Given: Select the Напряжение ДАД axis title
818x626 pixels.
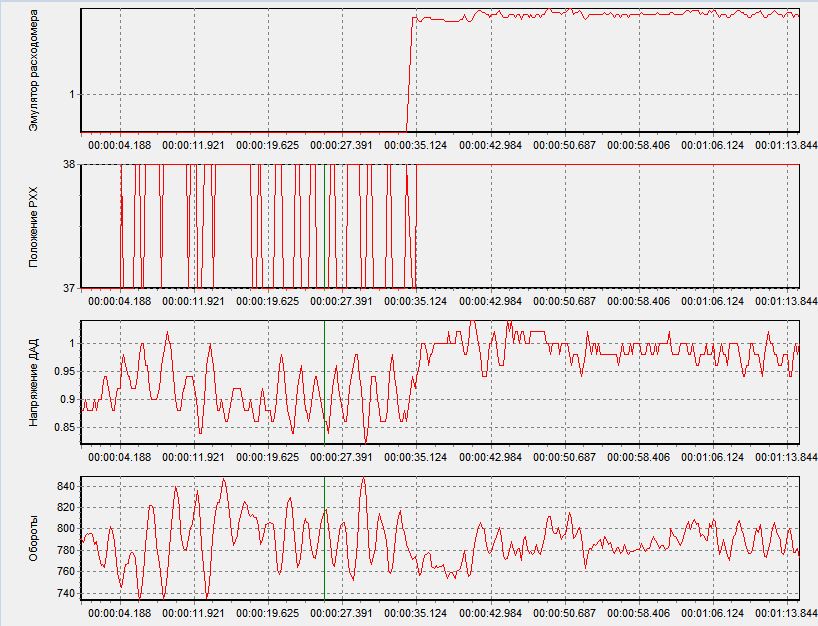Looking at the screenshot, I should 33,382.
